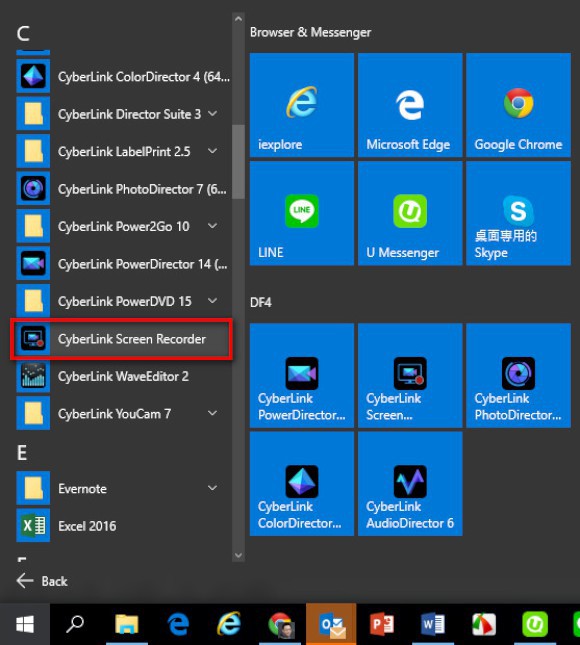This screenshot has width=580, height=645.
Task: Click the letter E section header
Action: 22,452
